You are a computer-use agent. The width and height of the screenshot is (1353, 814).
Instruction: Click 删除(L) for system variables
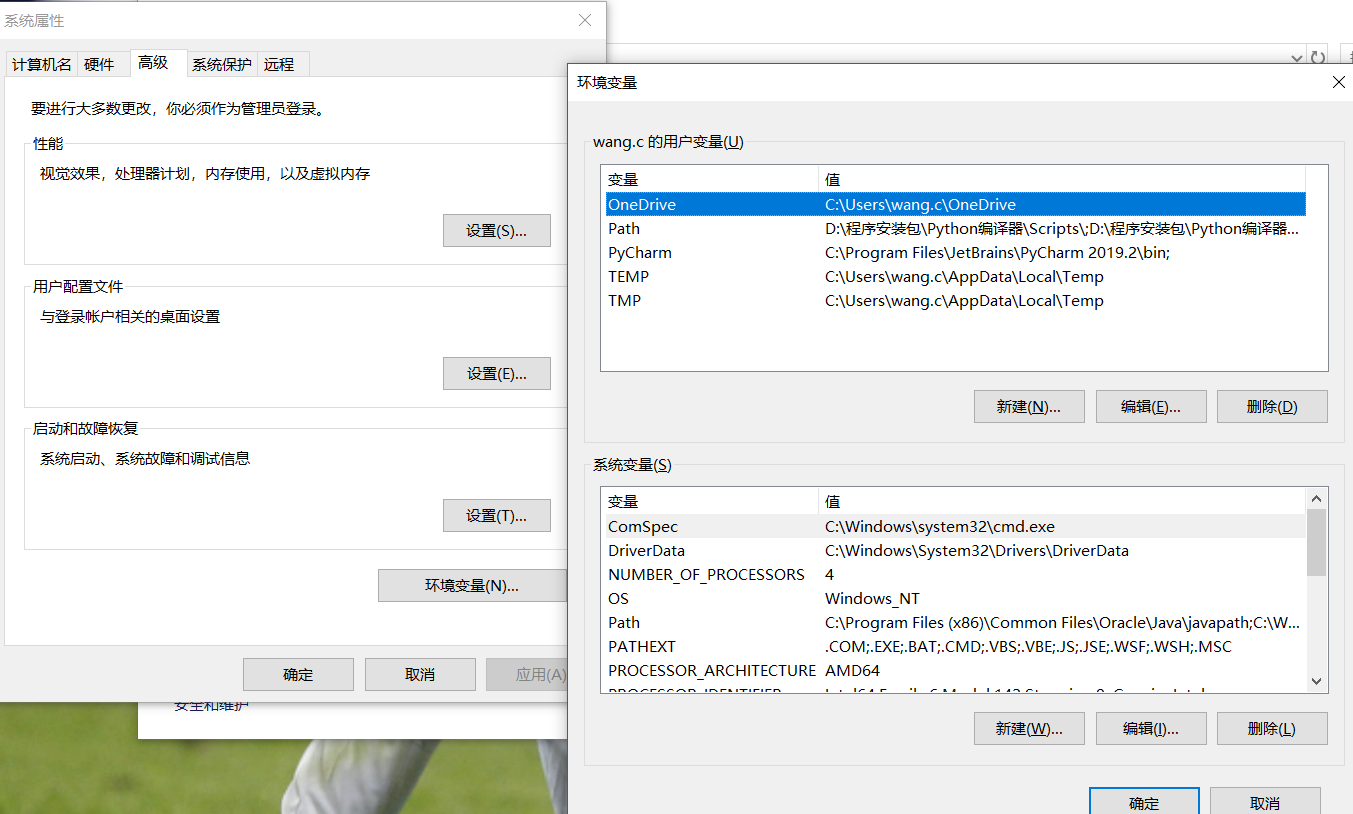click(1272, 728)
